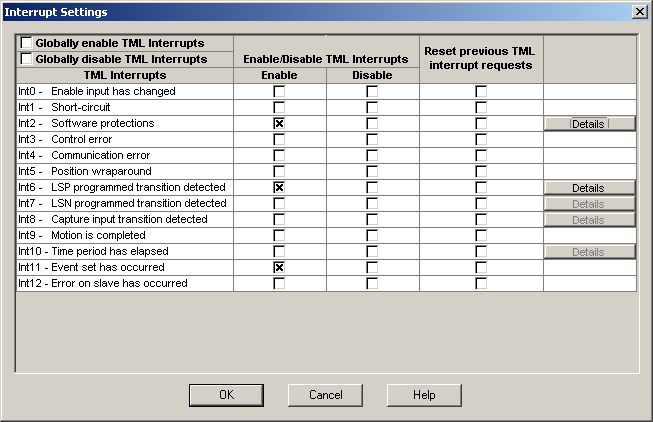Check Disable for Int12 Error on slave
Image resolution: width=653 pixels, height=422 pixels.
tap(372, 283)
